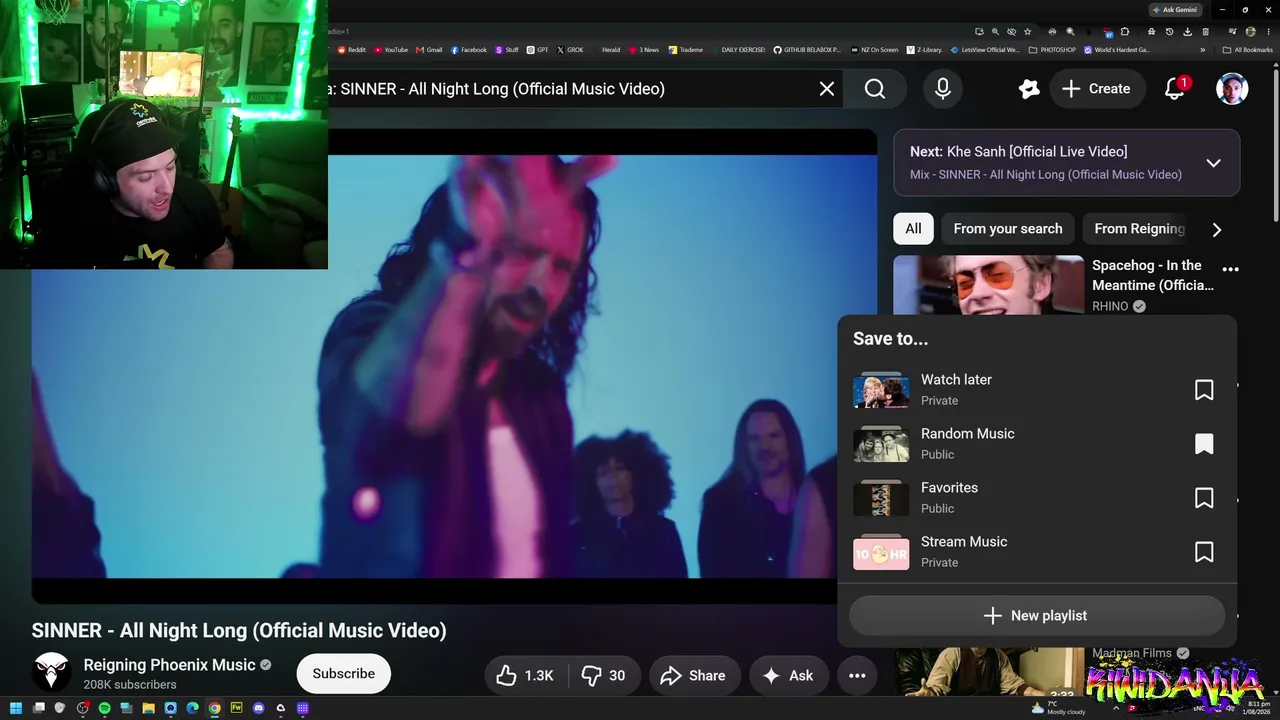
Task: Open the NZ On Screen bookmark
Action: click(x=874, y=50)
